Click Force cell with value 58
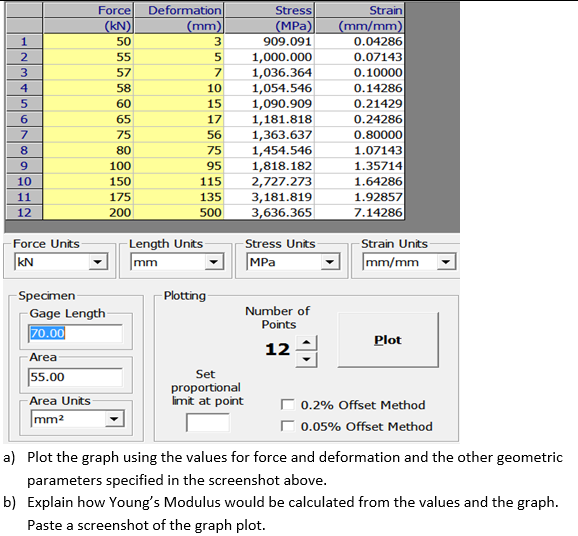Viewport: 578px width, 536px height. coord(88,88)
